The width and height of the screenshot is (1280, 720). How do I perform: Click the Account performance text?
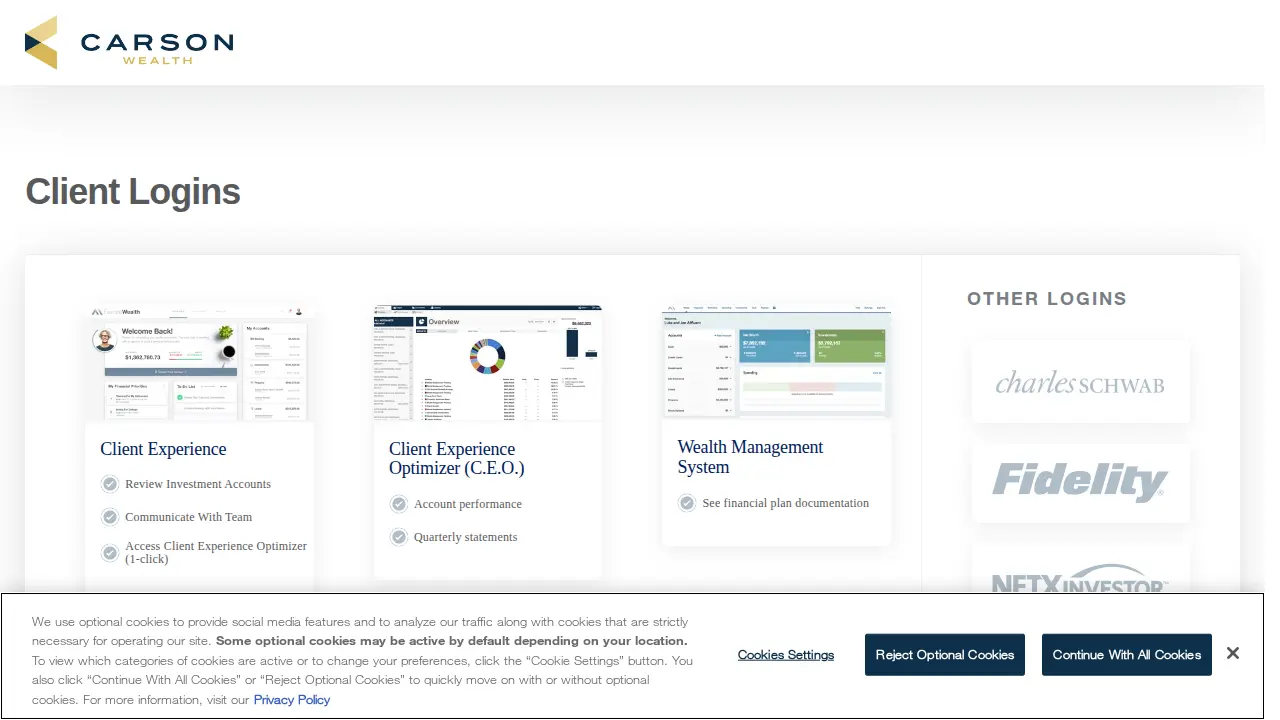point(468,504)
